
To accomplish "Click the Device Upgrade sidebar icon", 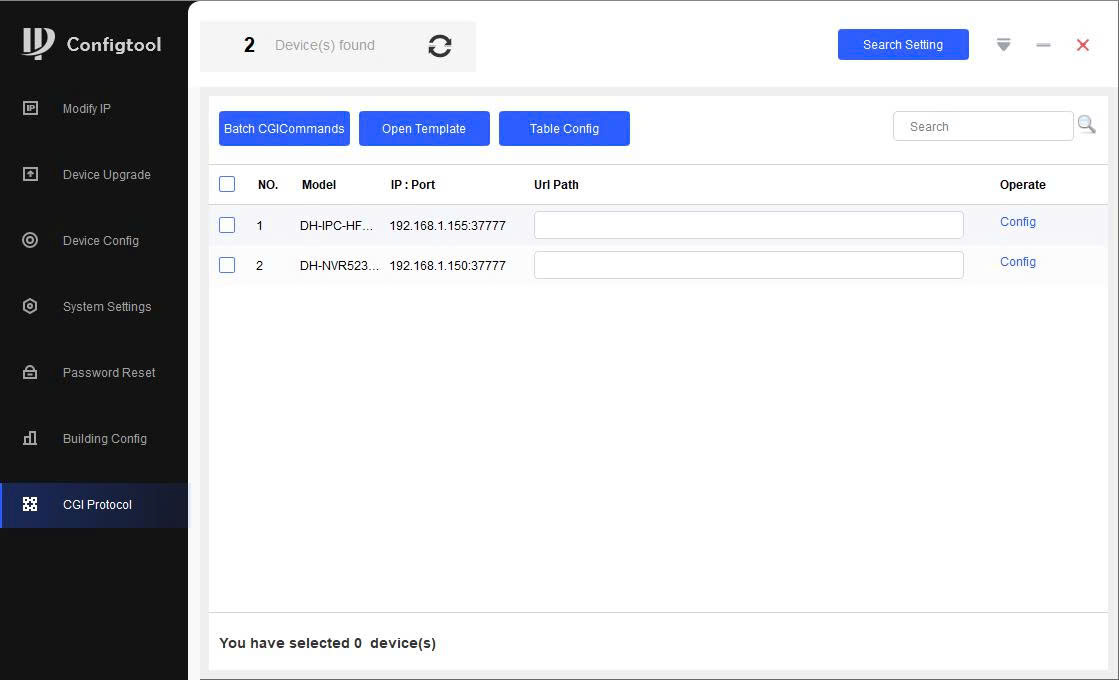I will (x=30, y=174).
